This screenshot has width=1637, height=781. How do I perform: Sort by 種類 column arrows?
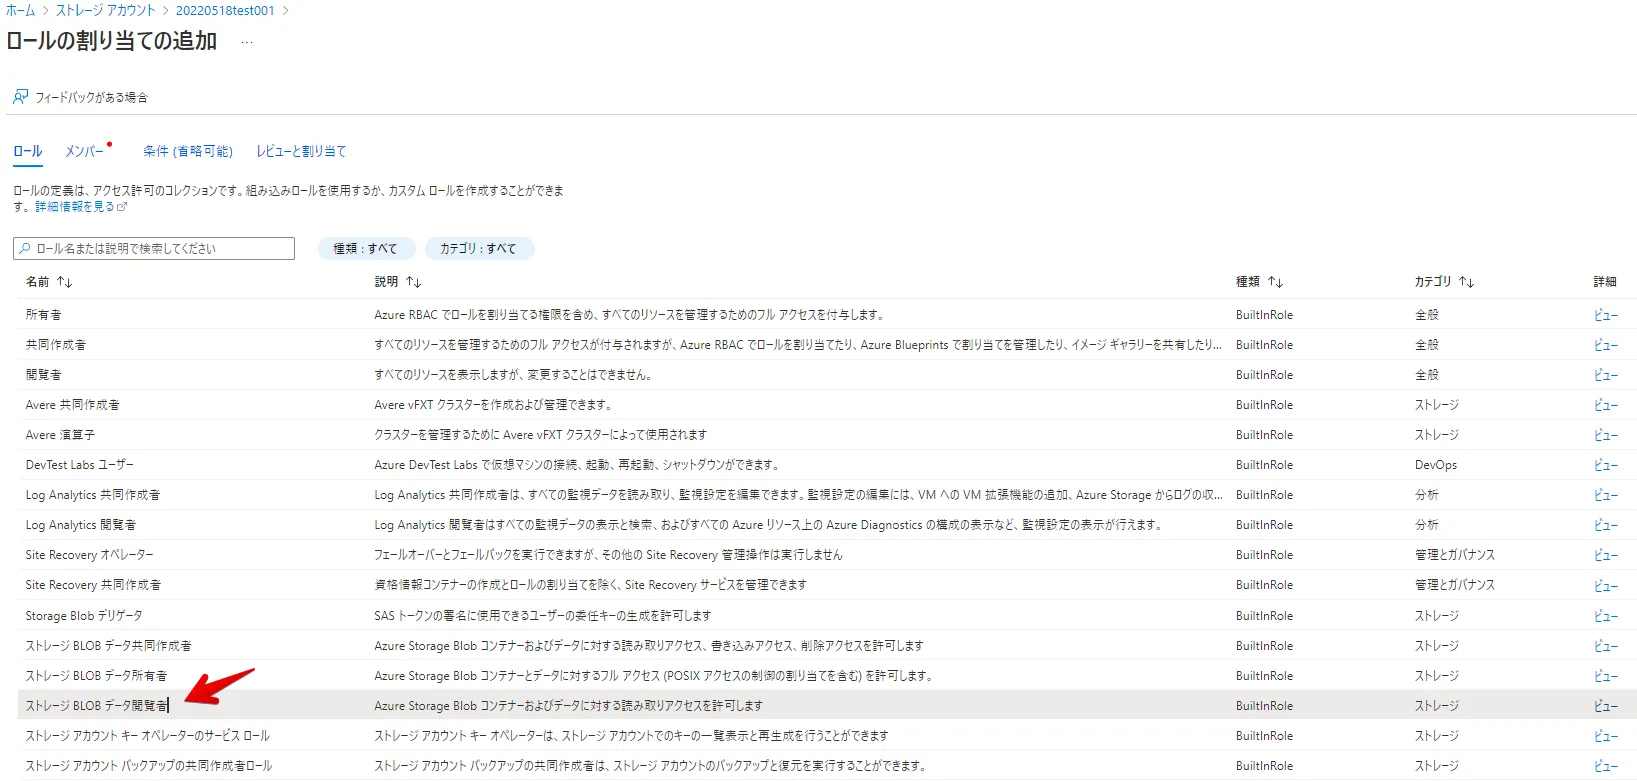coord(1275,282)
